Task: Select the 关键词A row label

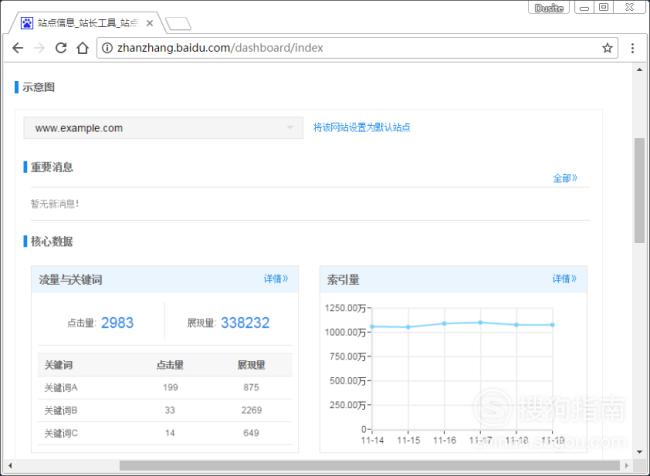Action: [61, 388]
